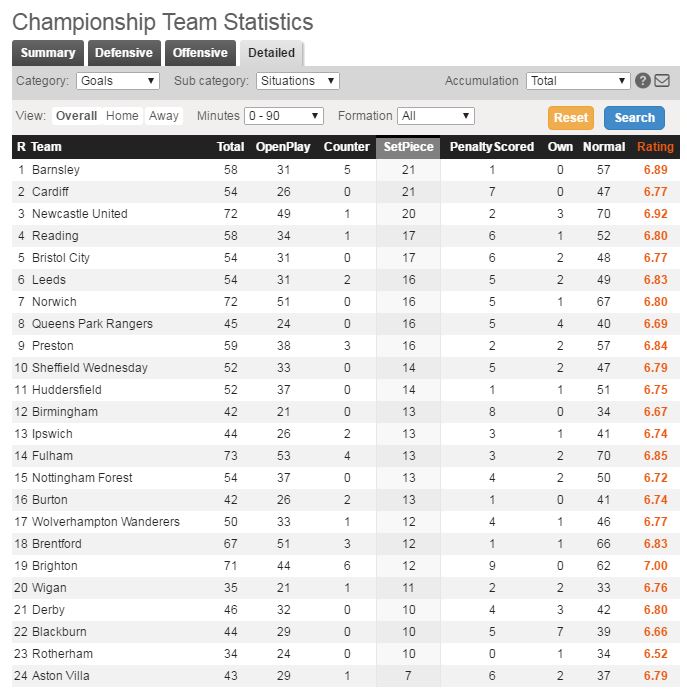Click the help question mark icon
The width and height of the screenshot is (687, 689).
[x=642, y=81]
